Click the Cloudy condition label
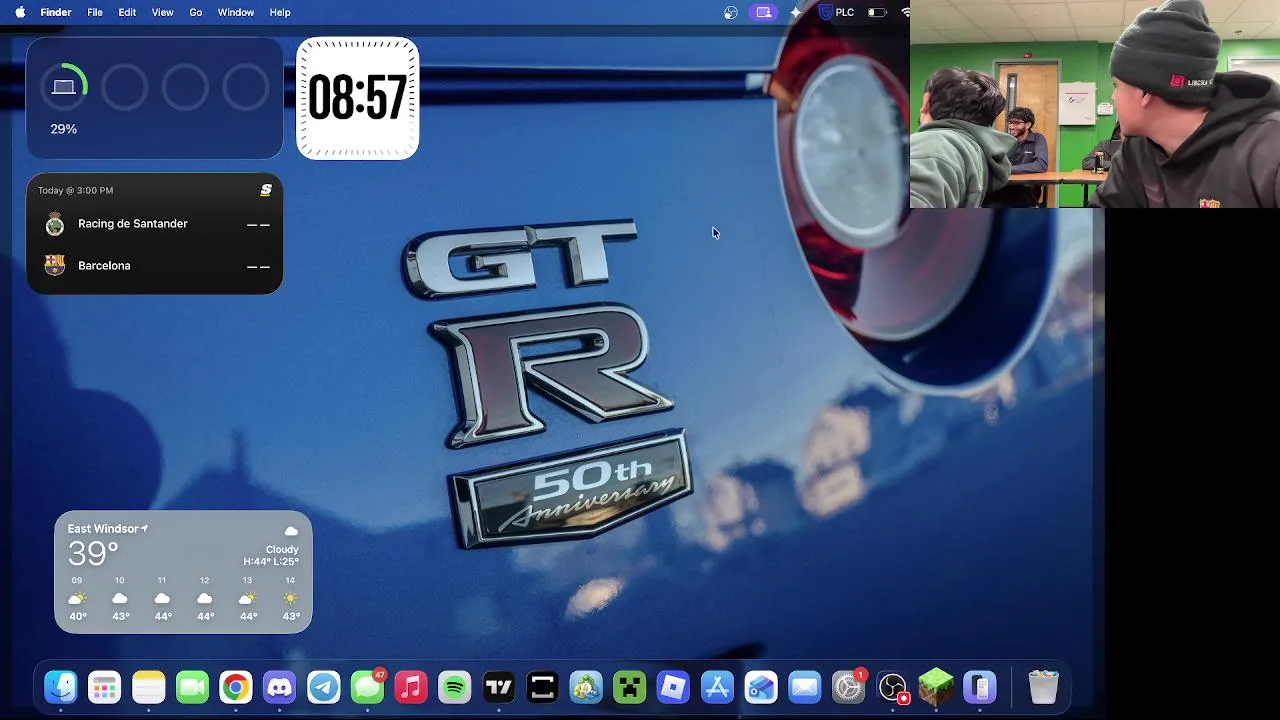 282,549
